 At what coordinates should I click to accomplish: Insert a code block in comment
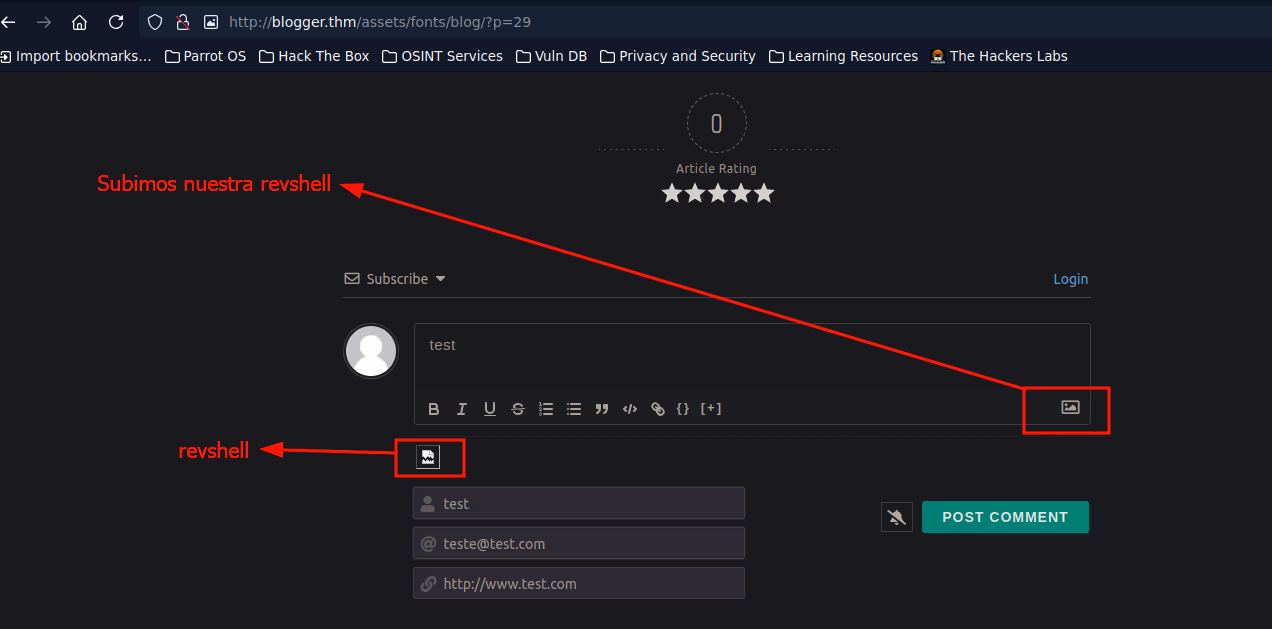630,409
